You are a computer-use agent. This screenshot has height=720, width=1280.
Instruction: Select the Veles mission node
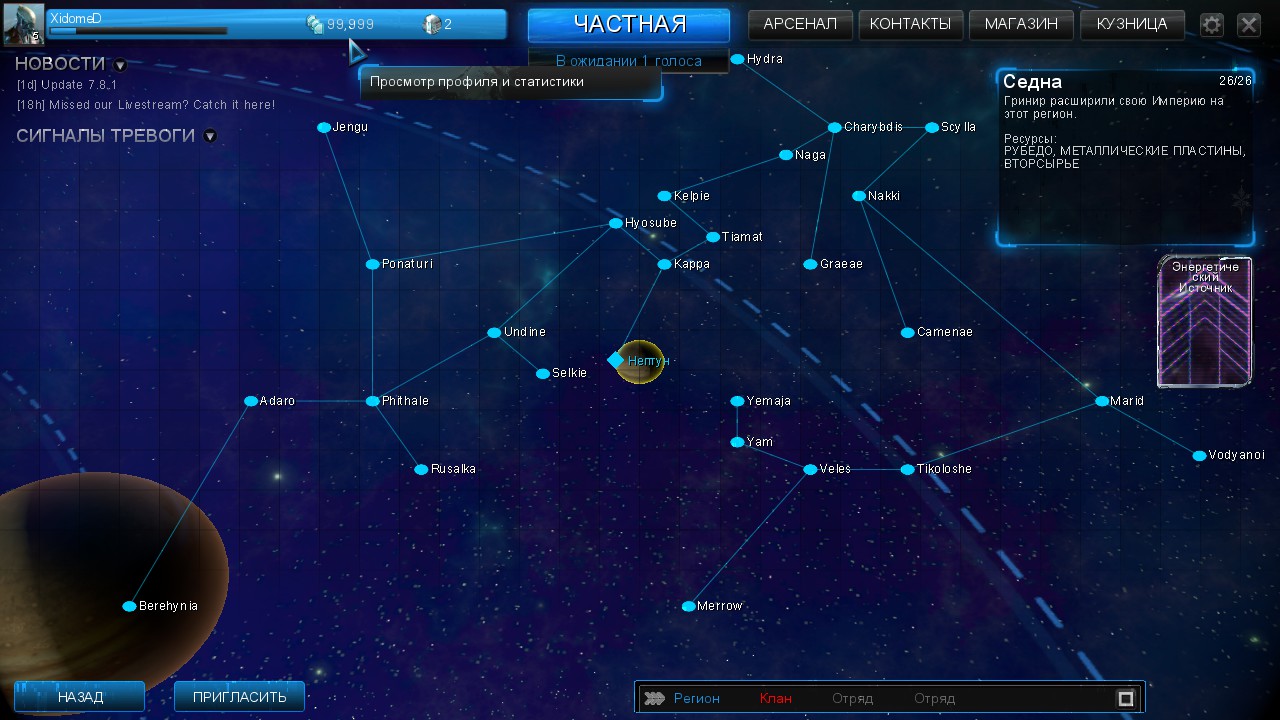(x=810, y=469)
